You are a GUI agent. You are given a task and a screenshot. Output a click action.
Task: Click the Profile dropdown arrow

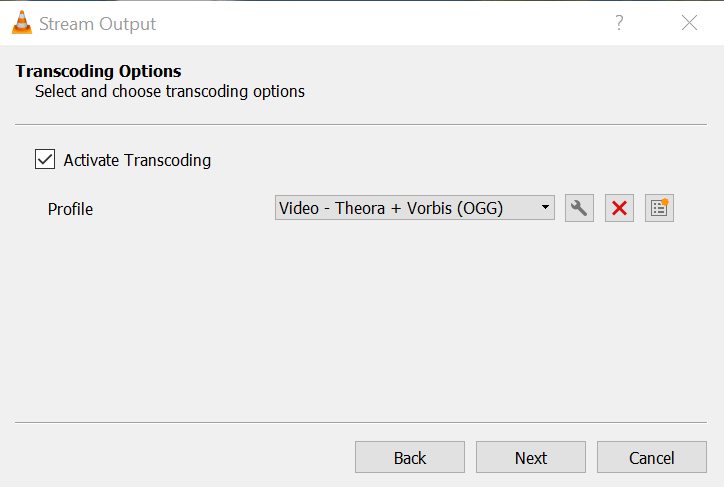545,208
